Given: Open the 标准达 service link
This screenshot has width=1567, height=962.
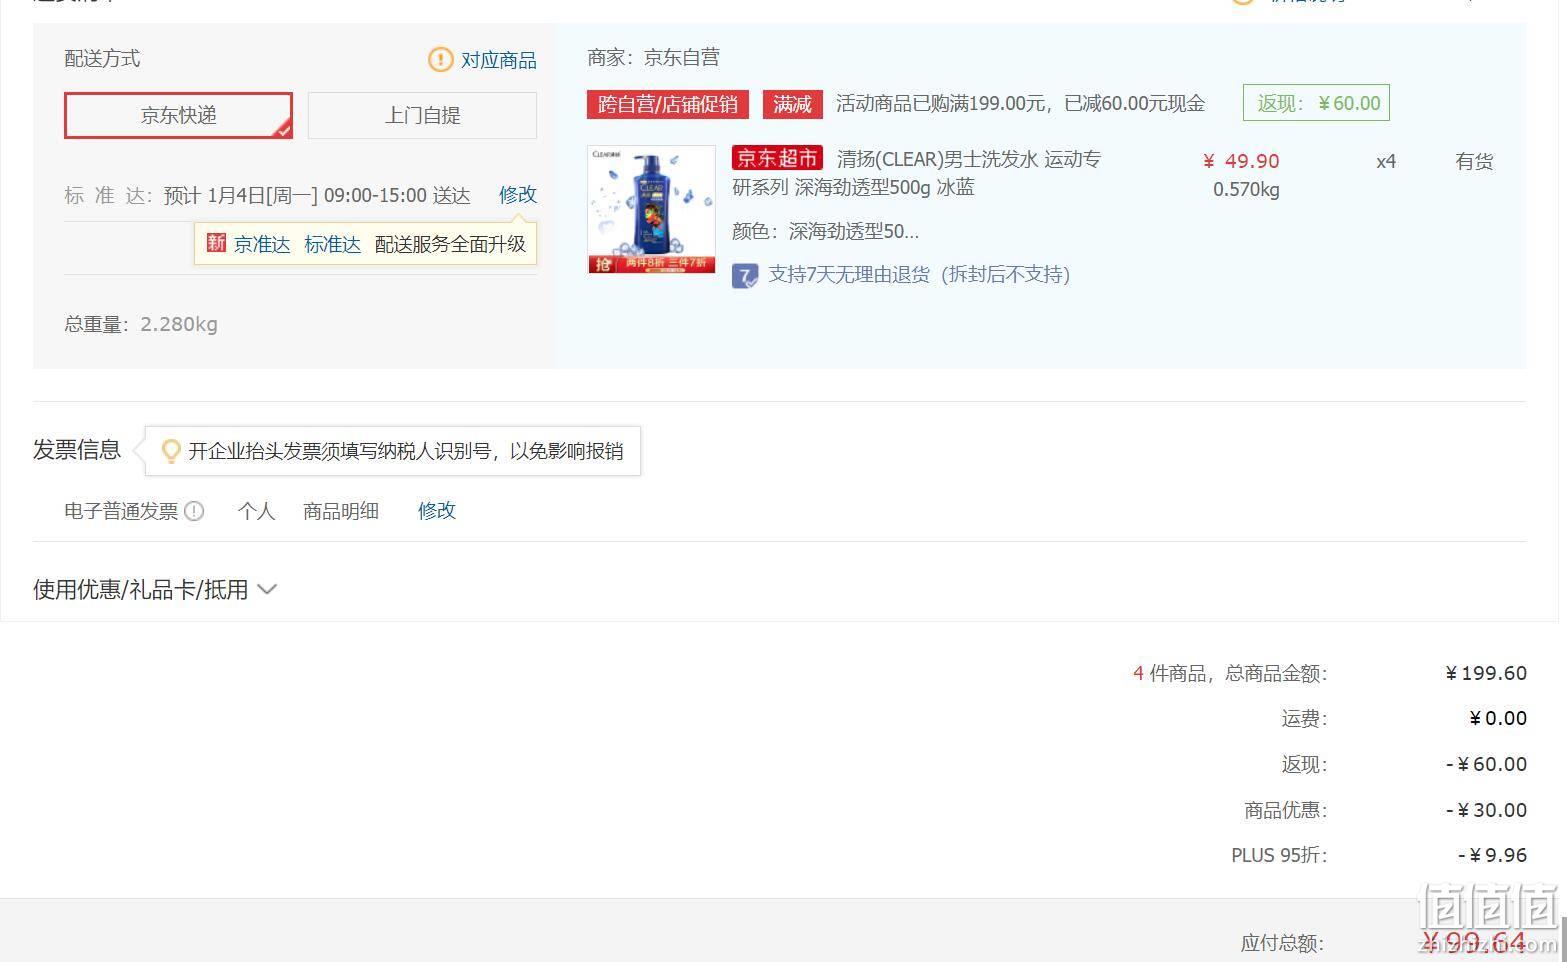Looking at the screenshot, I should coord(333,244).
